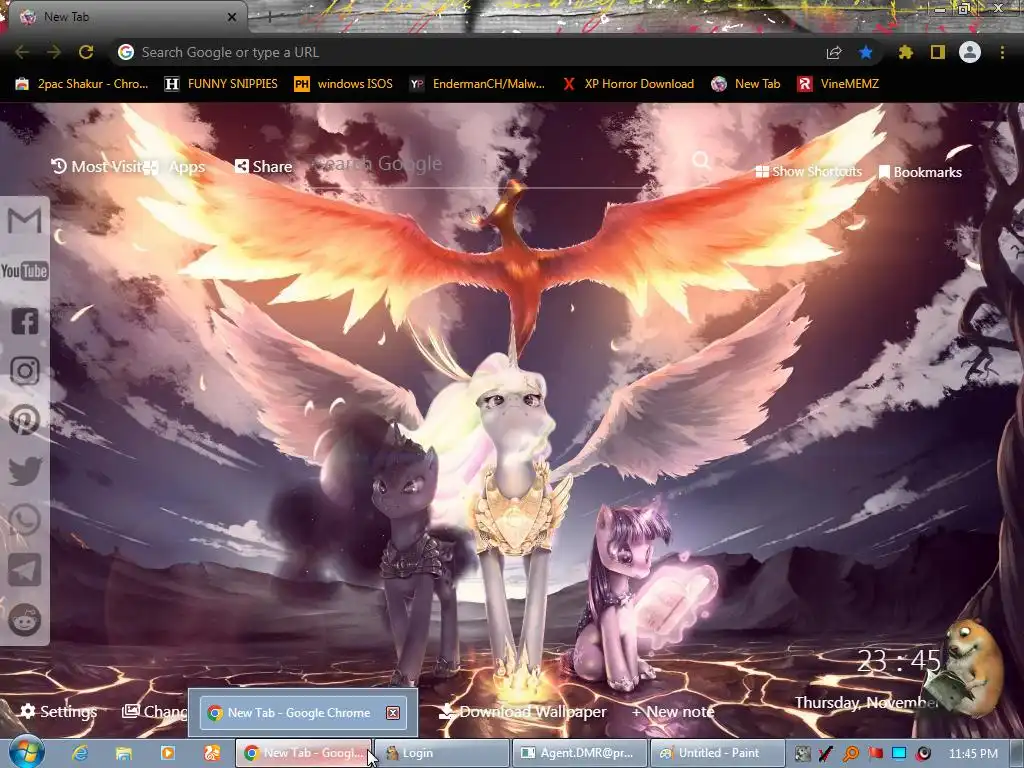Open Facebook from the left sidebar
This screenshot has height=768, width=1024.
[x=25, y=321]
